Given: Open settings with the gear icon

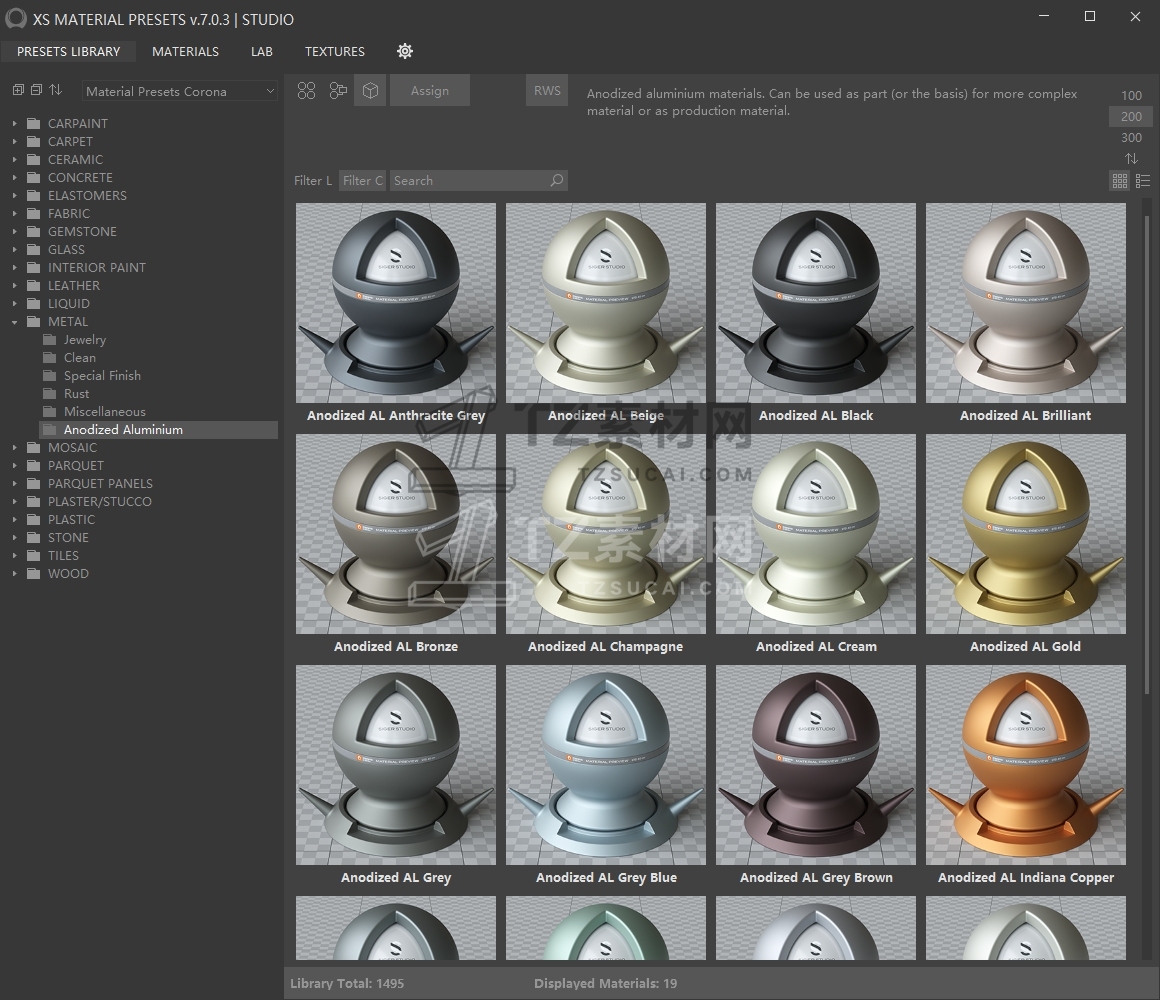Looking at the screenshot, I should tap(405, 51).
